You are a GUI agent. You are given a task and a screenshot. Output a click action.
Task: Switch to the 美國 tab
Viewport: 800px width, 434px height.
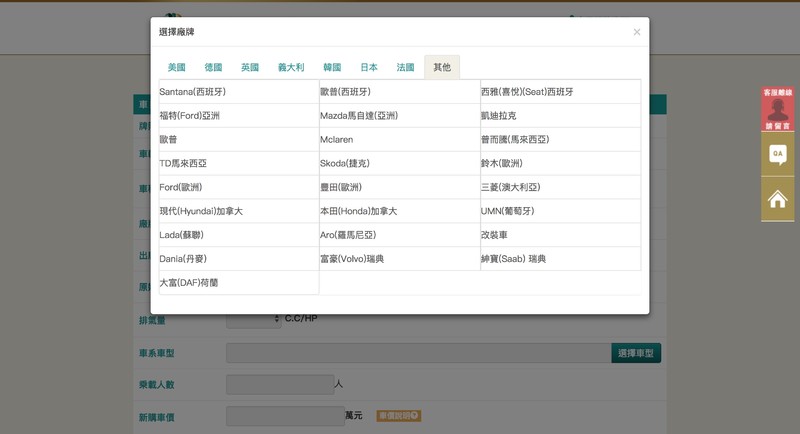177,67
